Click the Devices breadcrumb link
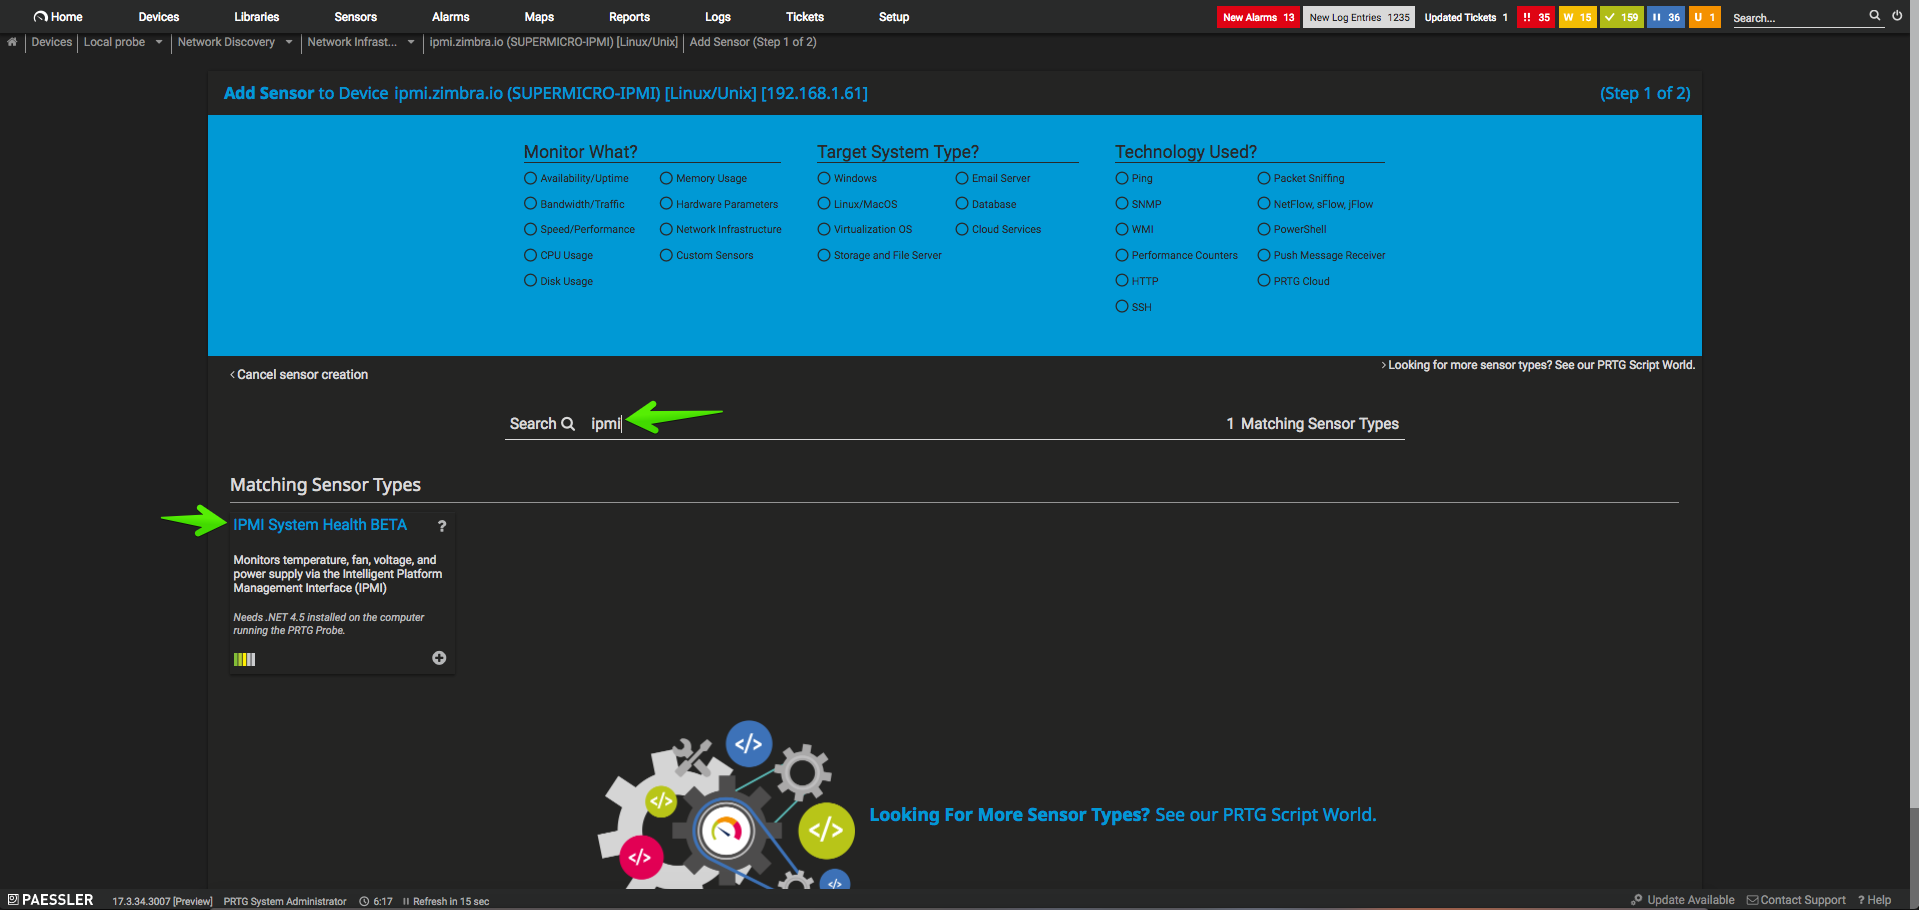Screen dimensions: 1919x910 pos(52,42)
